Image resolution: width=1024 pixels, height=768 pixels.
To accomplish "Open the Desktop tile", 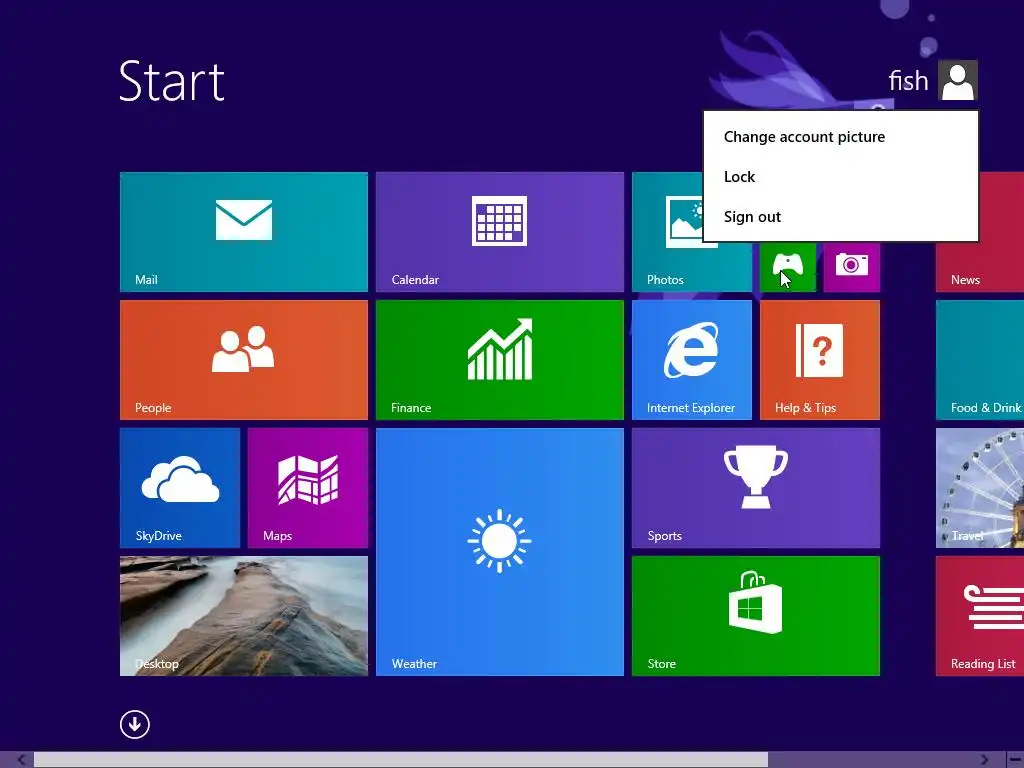I will click(244, 616).
